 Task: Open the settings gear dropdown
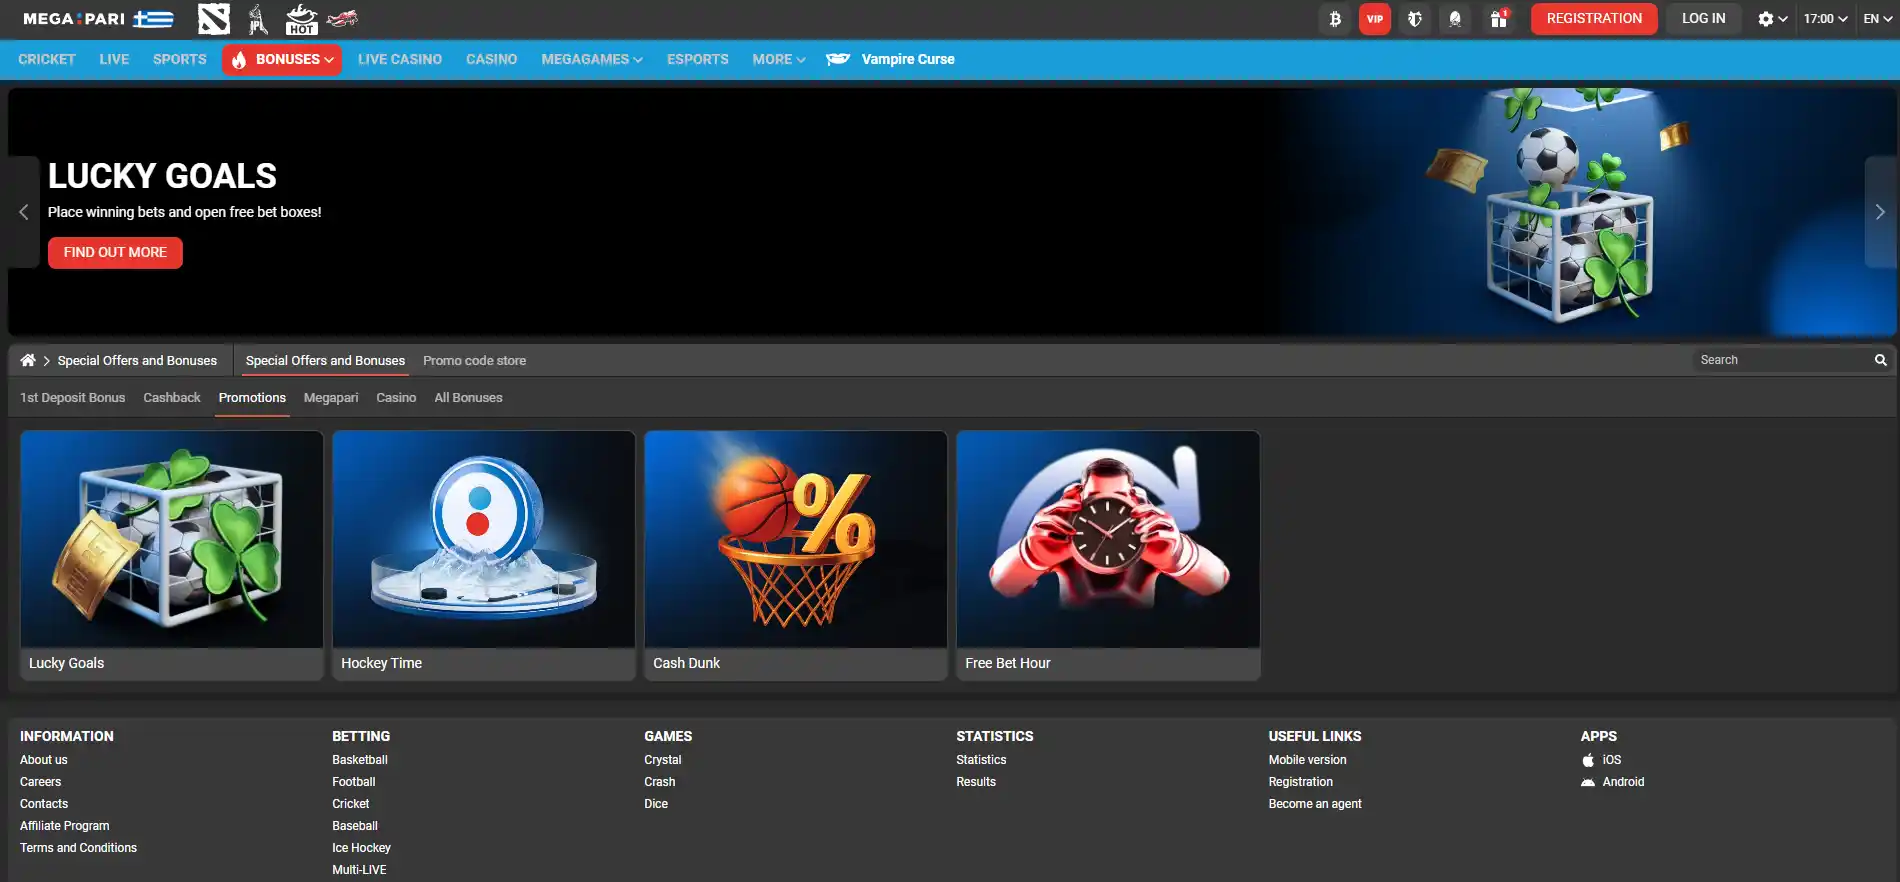pos(1772,19)
